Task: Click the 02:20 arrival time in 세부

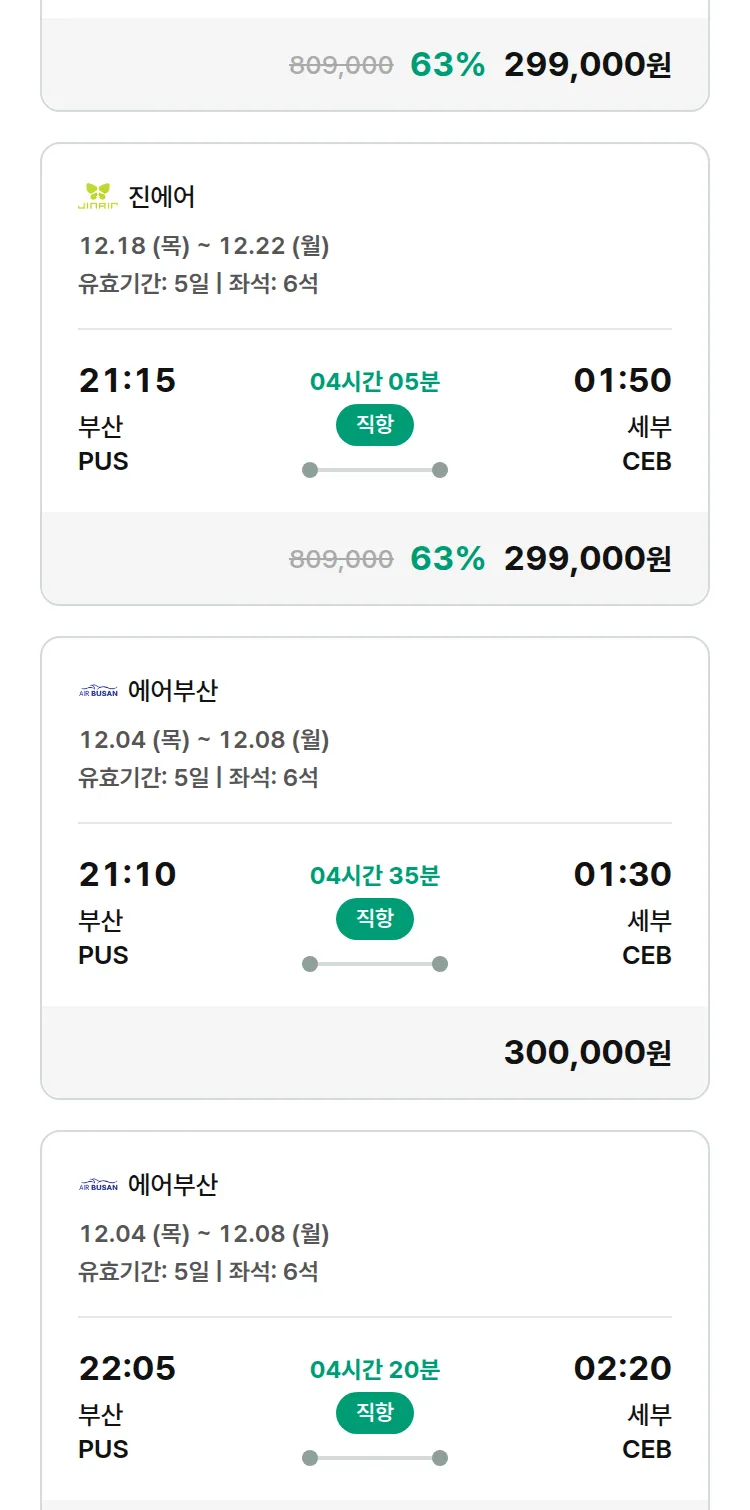Action: coord(622,1368)
